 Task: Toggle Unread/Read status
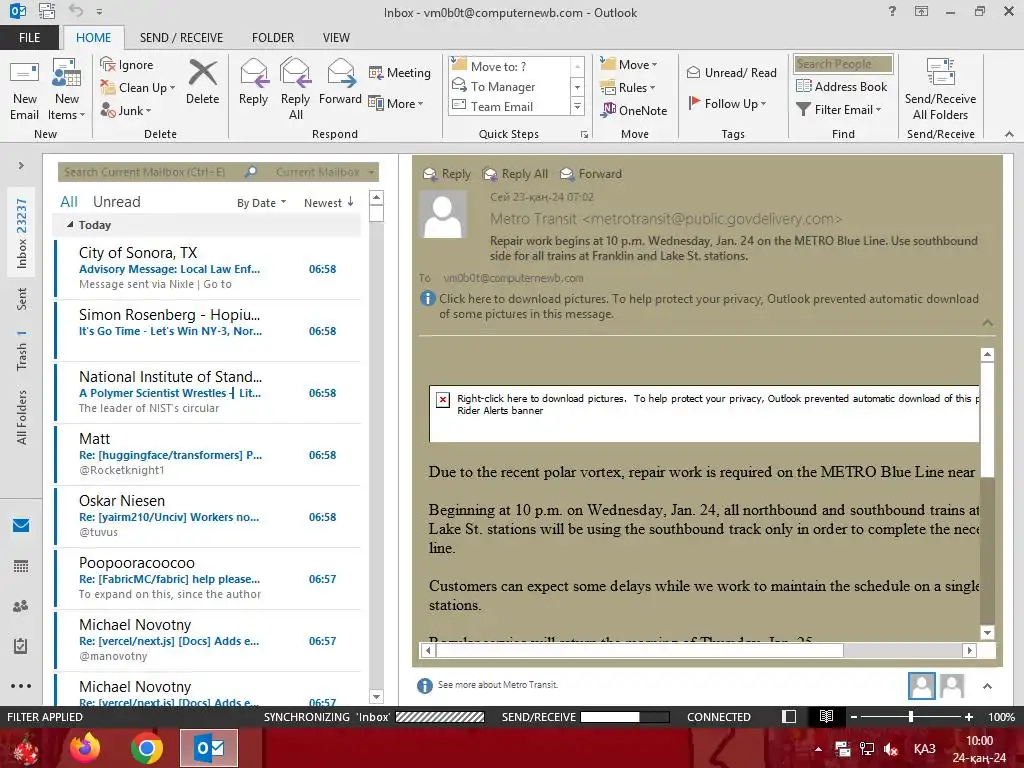point(732,72)
